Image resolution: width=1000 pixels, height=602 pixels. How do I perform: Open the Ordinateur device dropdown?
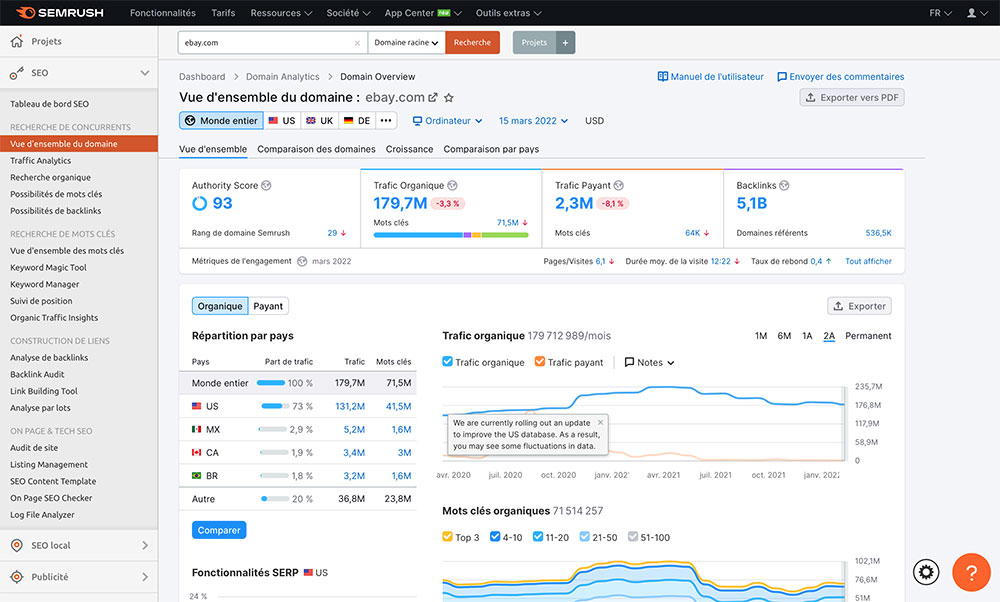pos(447,121)
